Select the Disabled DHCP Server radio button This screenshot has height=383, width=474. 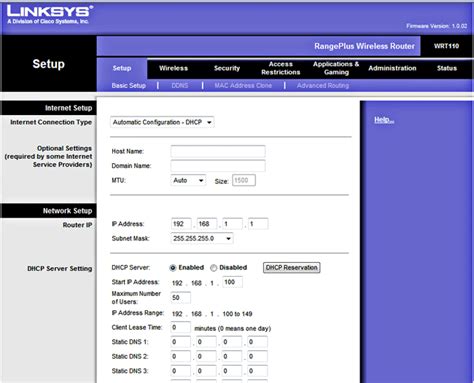213,268
